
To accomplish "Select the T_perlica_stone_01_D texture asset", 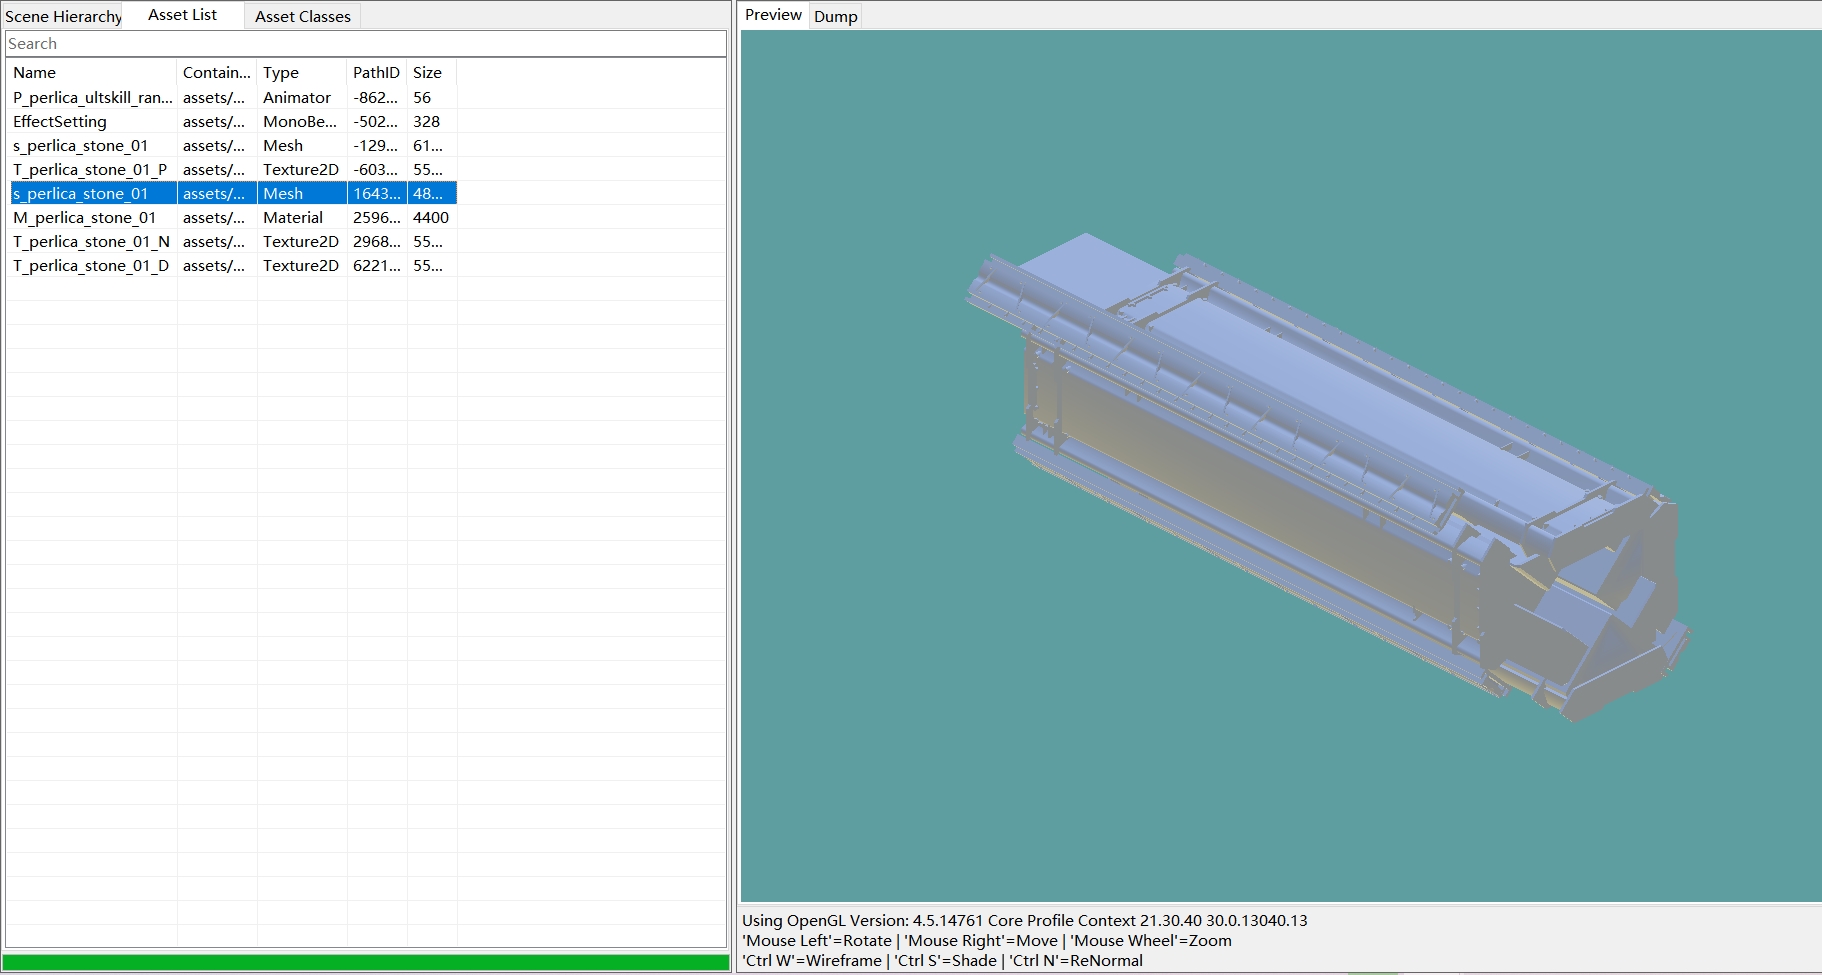I will pyautogui.click(x=91, y=266).
